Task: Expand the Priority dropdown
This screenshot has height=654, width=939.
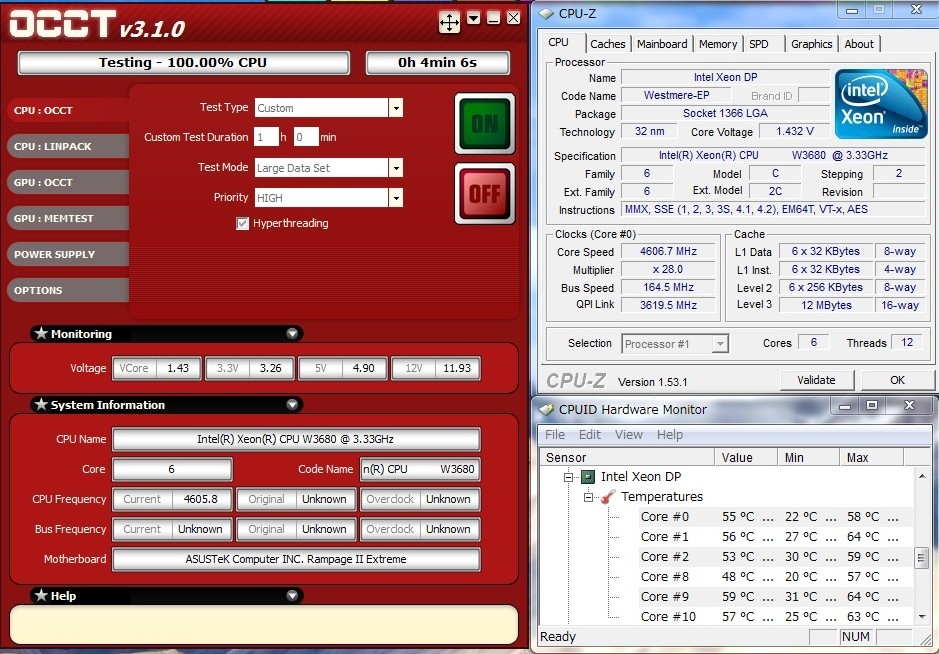Action: coord(396,198)
